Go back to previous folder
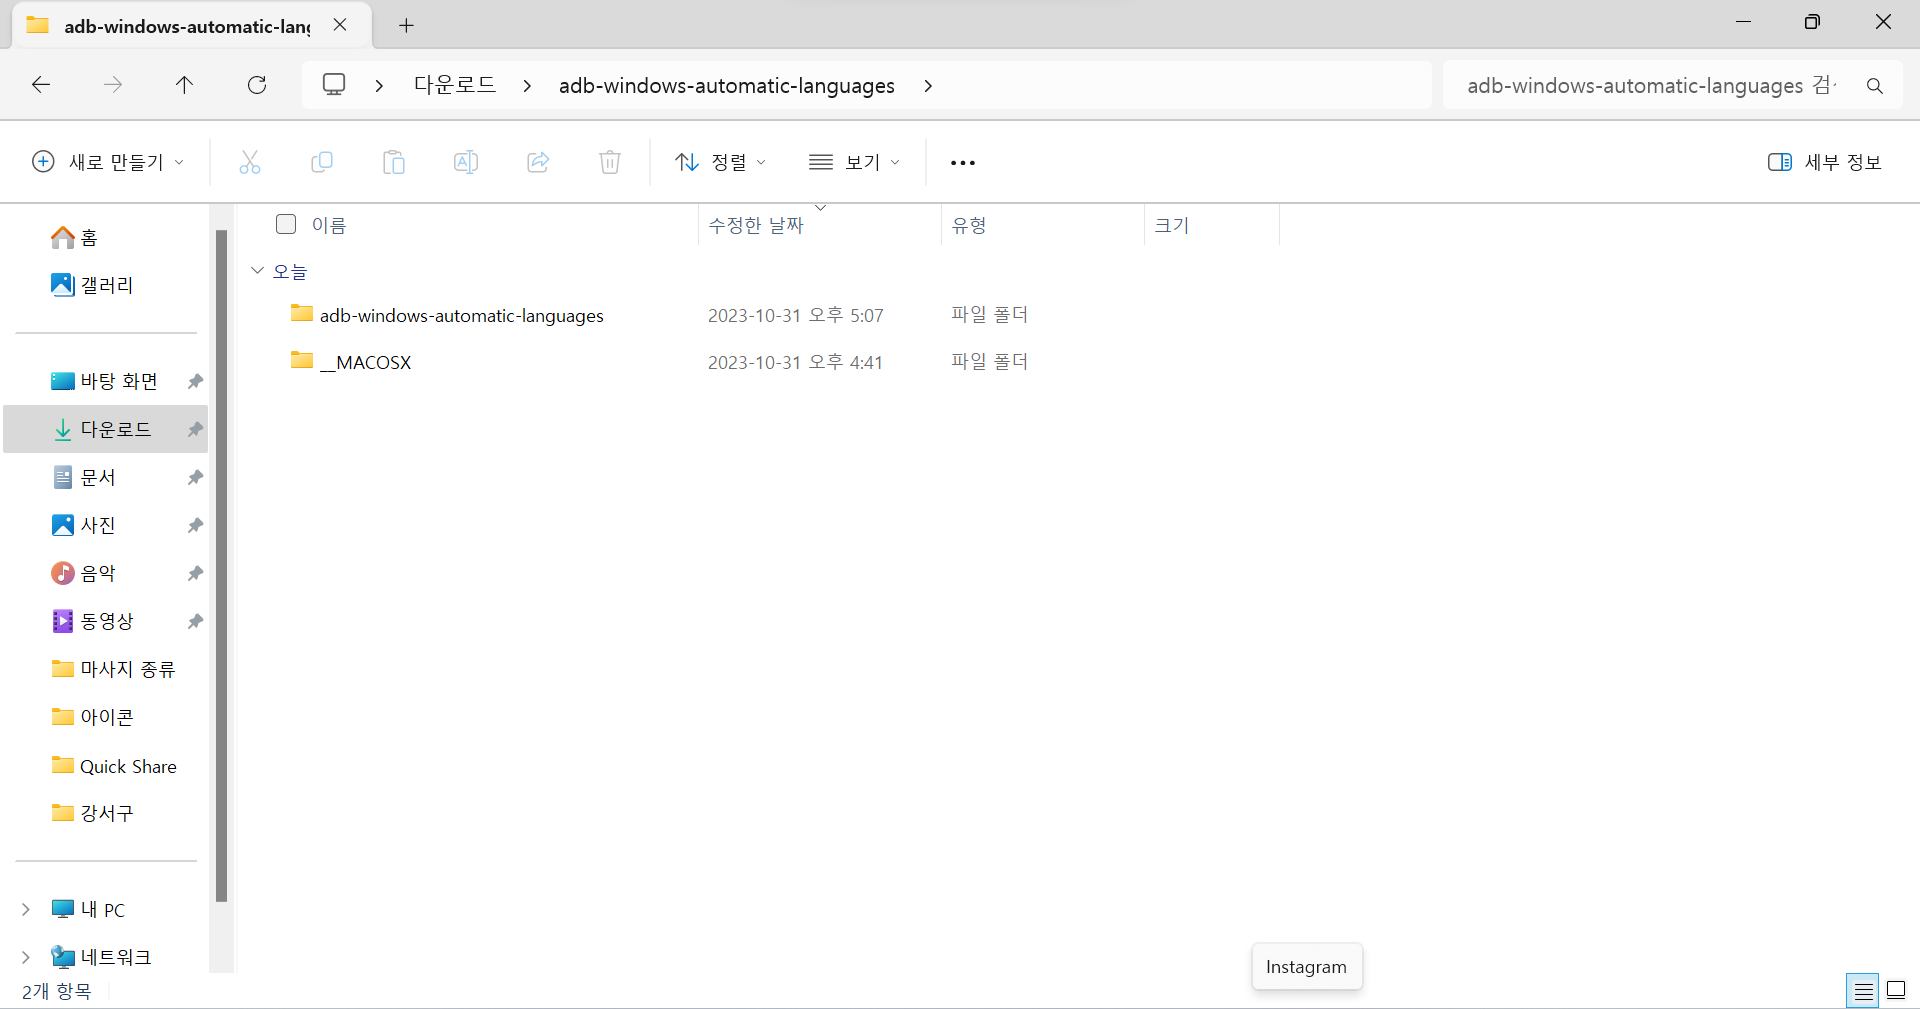This screenshot has width=1920, height=1009. pyautogui.click(x=41, y=85)
